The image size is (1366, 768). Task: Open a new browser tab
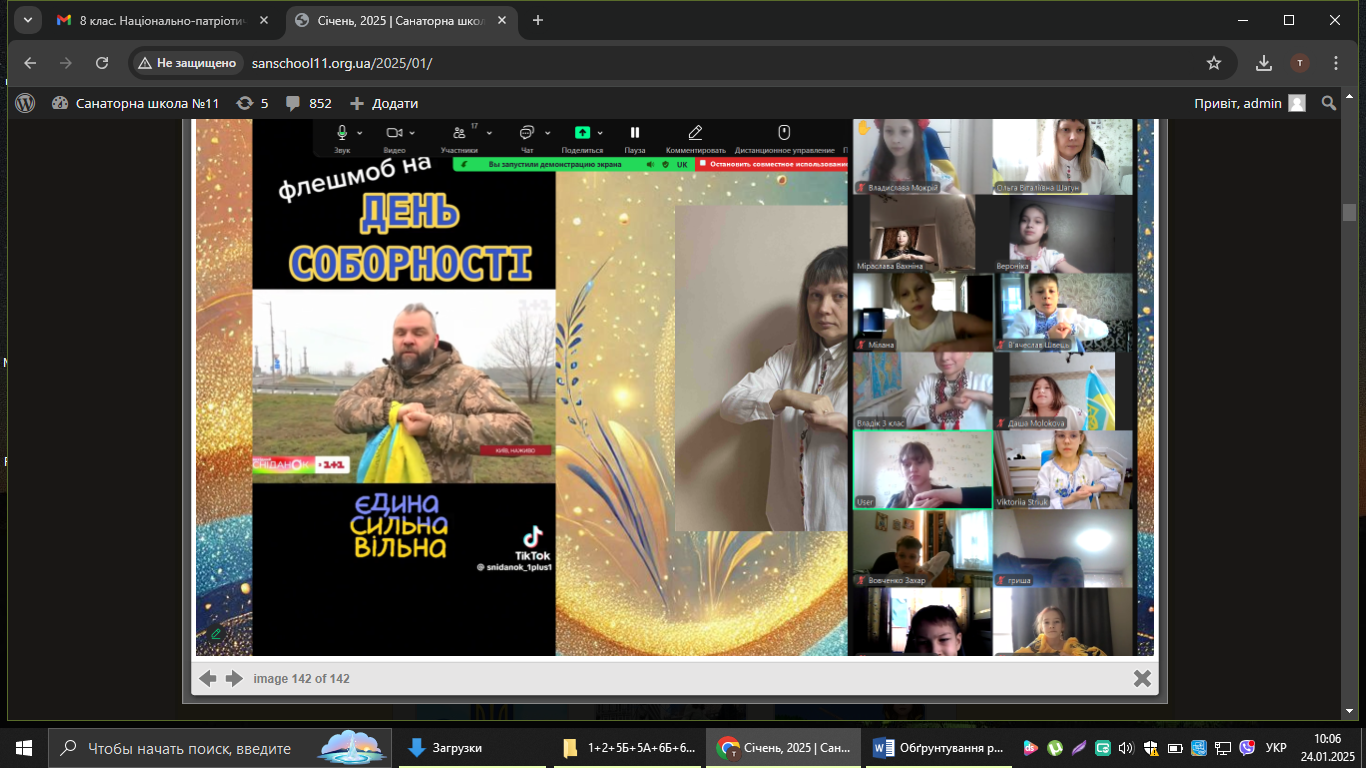pos(538,20)
